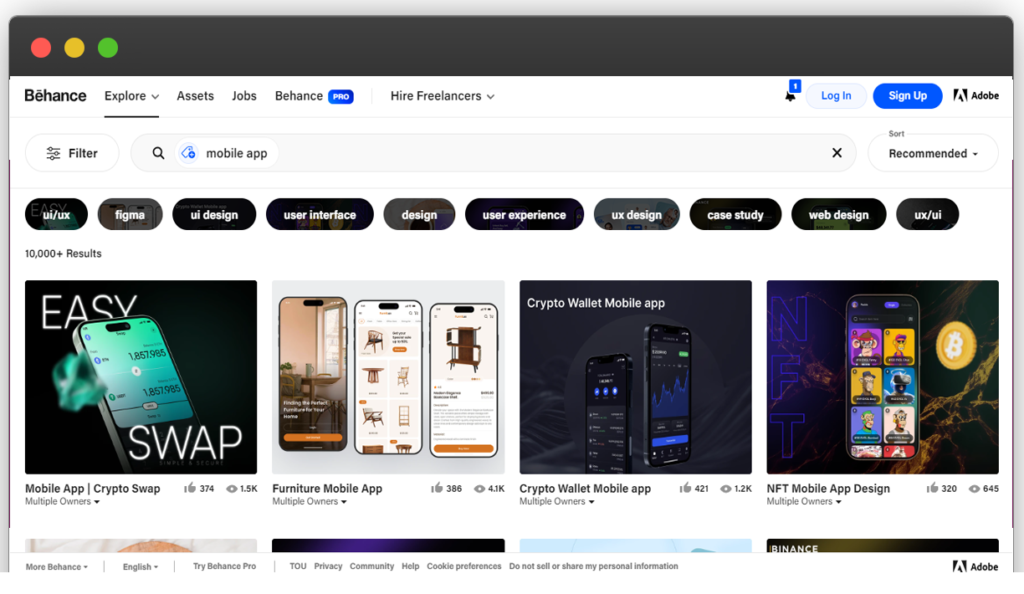Screen dimensions: 1024x594
Task: Open the NFT Mobile App Design project title
Action: 828,488
